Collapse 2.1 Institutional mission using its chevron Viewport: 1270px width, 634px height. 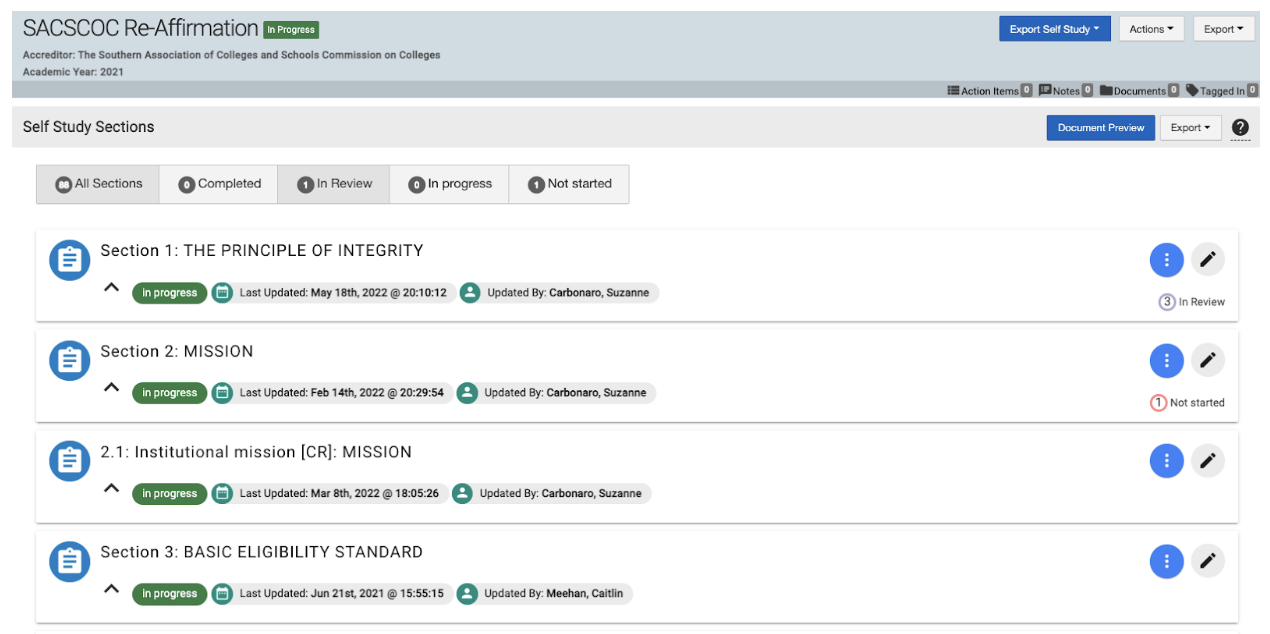(112, 488)
